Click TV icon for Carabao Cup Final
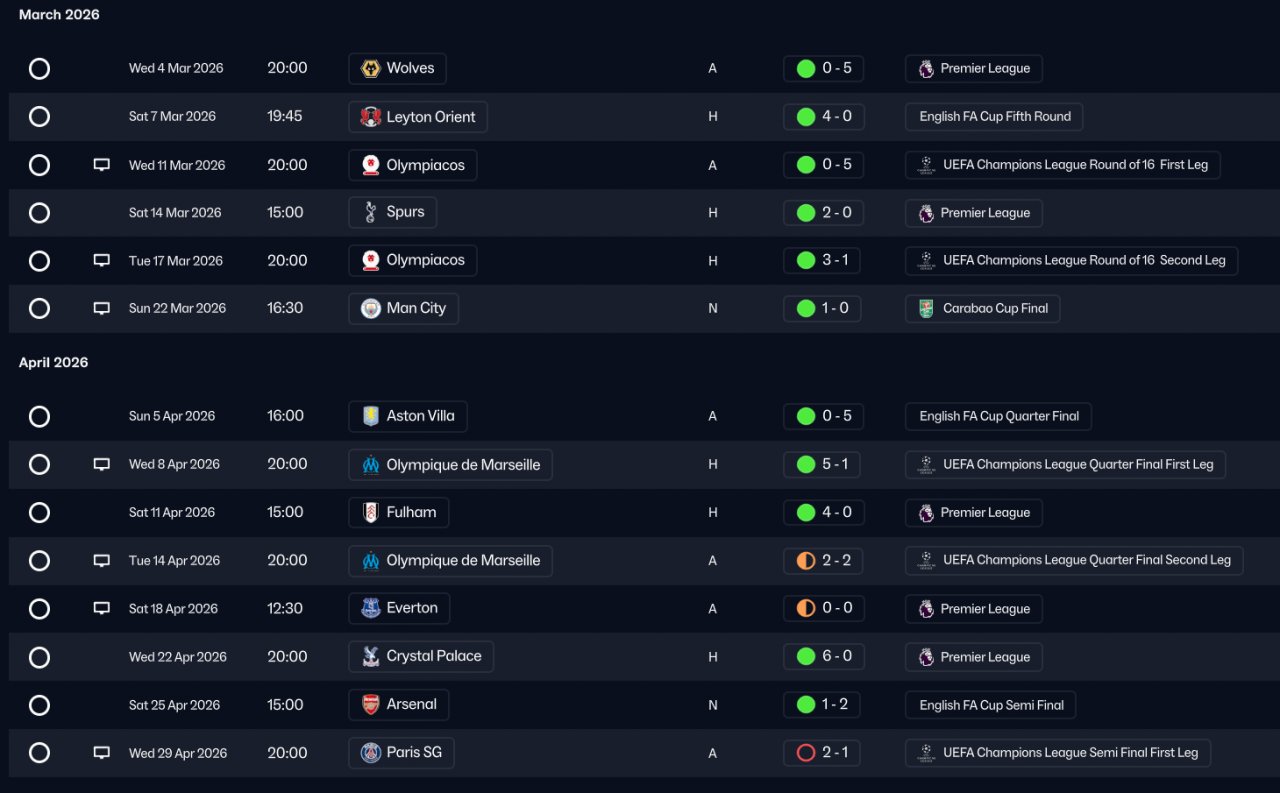 coord(101,309)
